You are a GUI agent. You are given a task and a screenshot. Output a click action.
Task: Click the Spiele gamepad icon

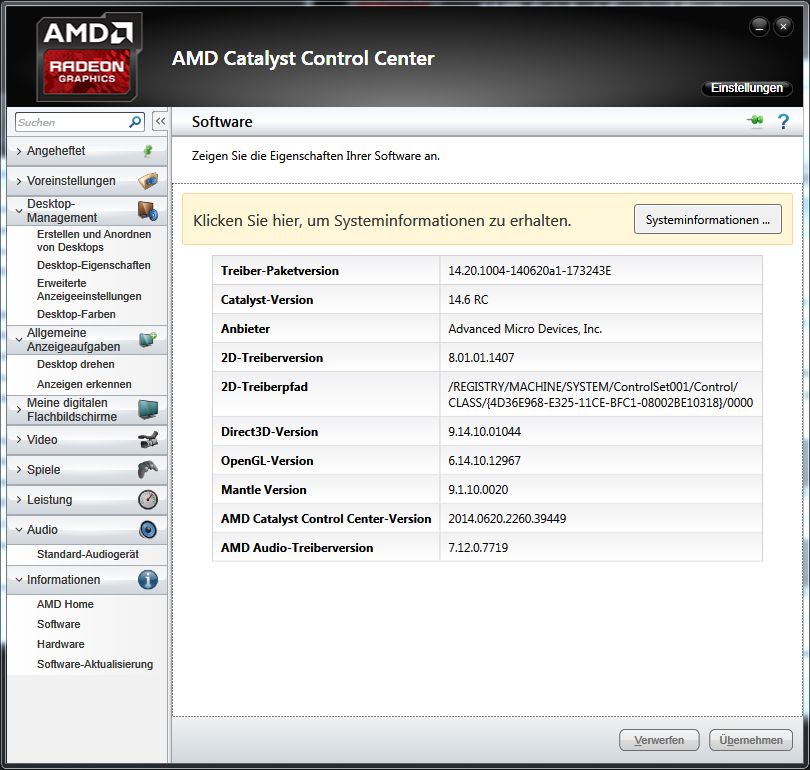click(148, 469)
